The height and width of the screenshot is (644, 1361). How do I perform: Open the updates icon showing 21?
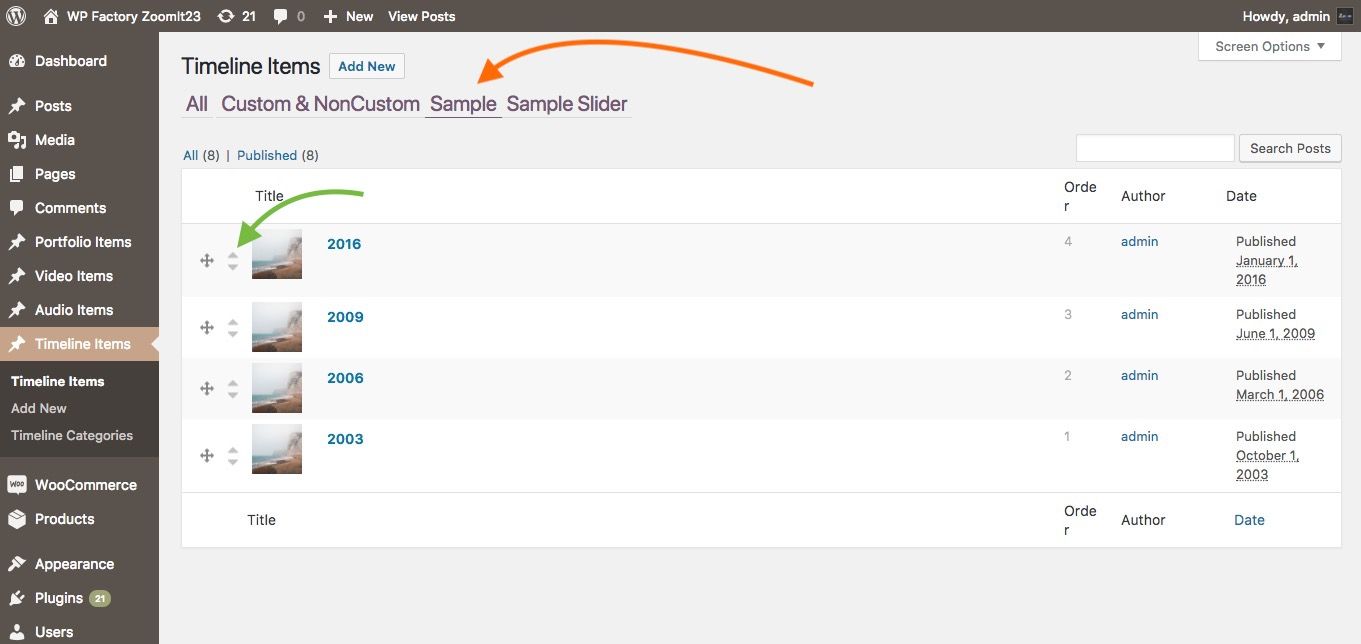[x=227, y=16]
